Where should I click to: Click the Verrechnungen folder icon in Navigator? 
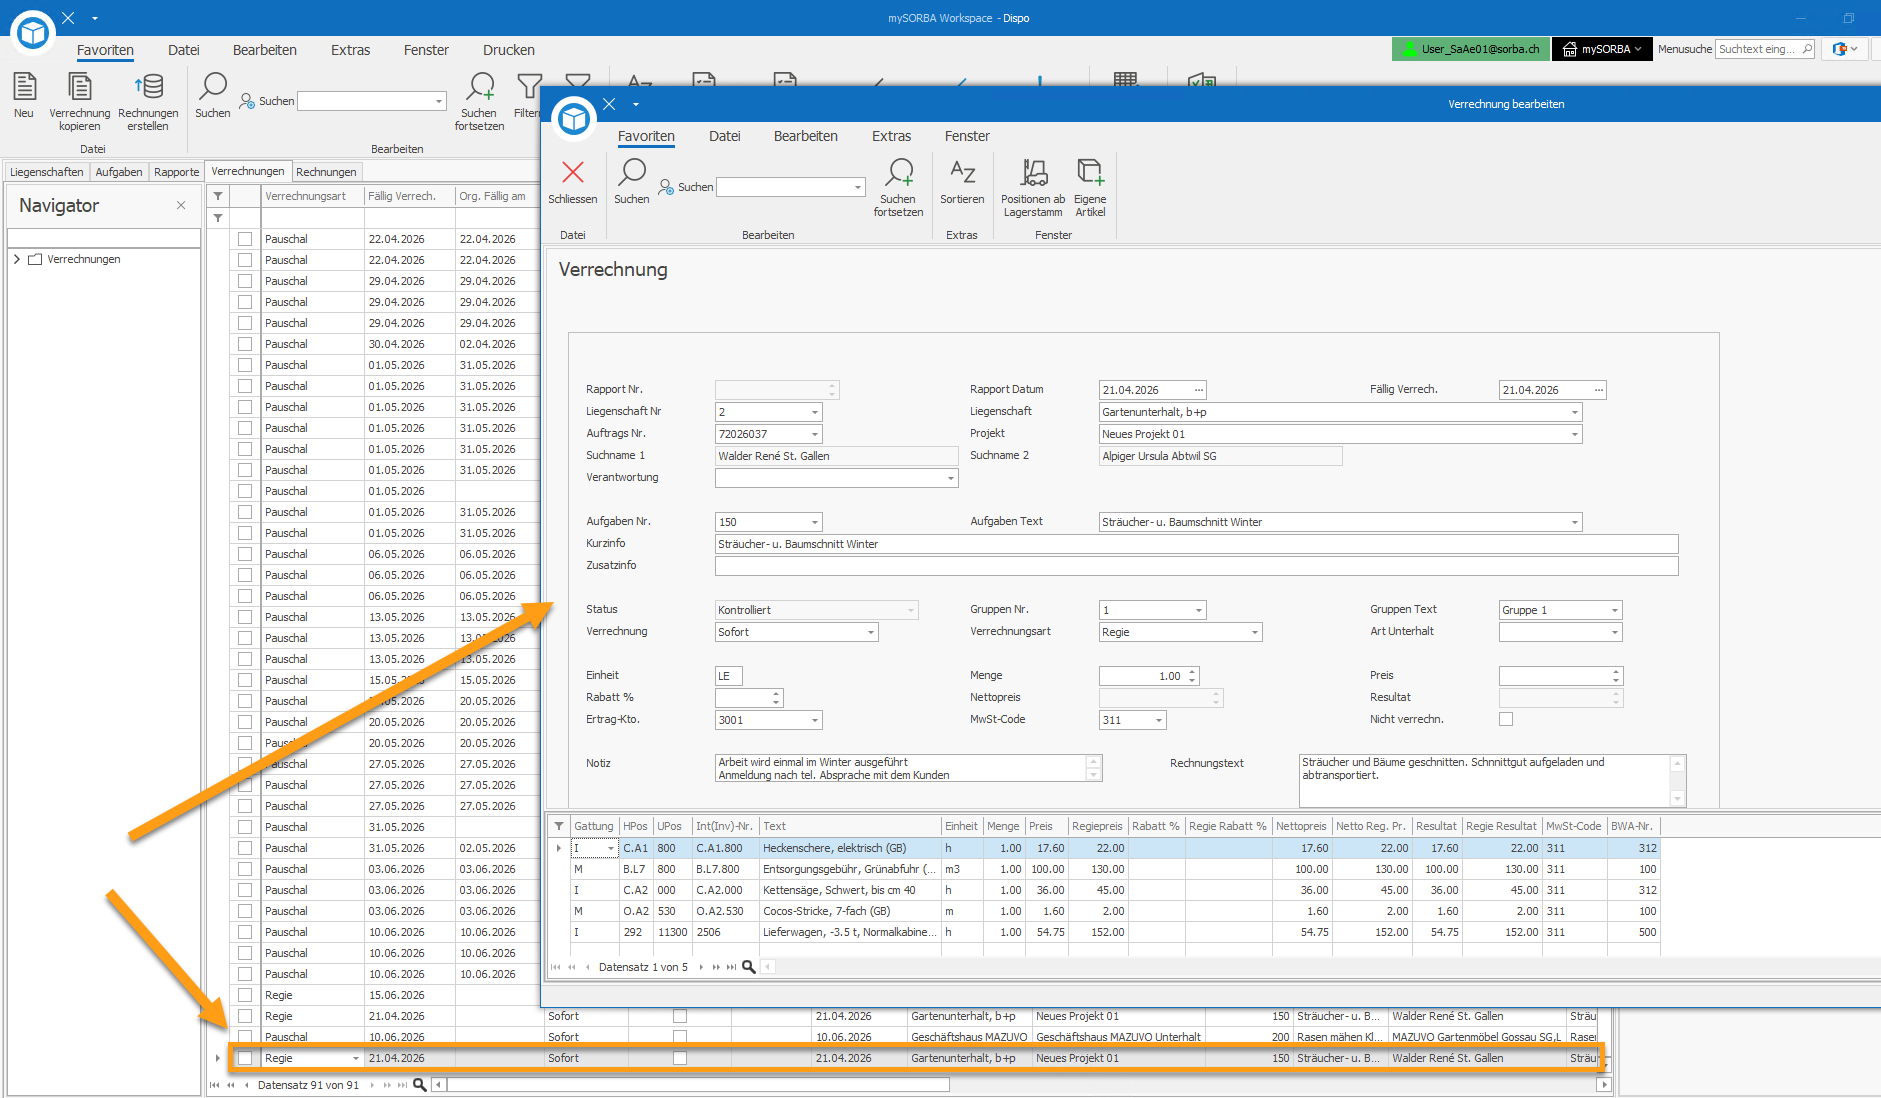(x=35, y=259)
